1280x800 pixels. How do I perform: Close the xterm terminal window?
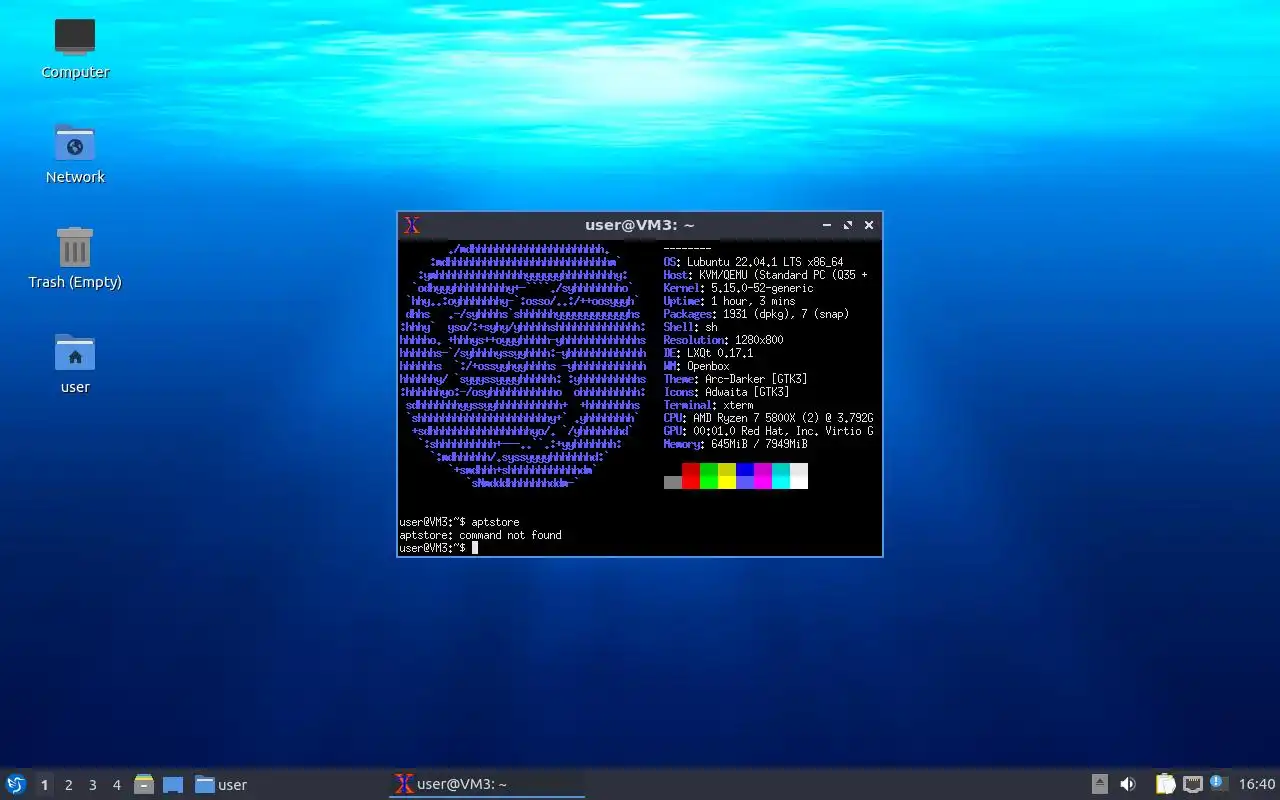pyautogui.click(x=869, y=225)
